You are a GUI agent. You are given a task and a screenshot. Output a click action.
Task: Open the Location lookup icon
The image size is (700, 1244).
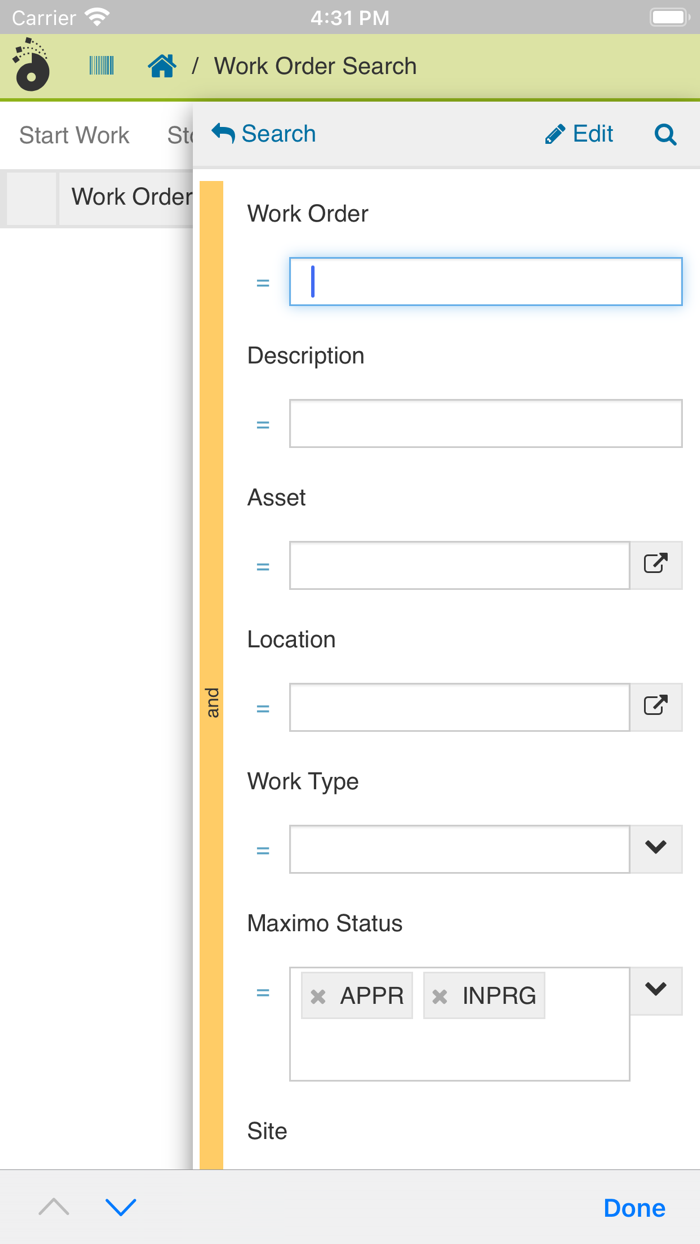click(656, 706)
